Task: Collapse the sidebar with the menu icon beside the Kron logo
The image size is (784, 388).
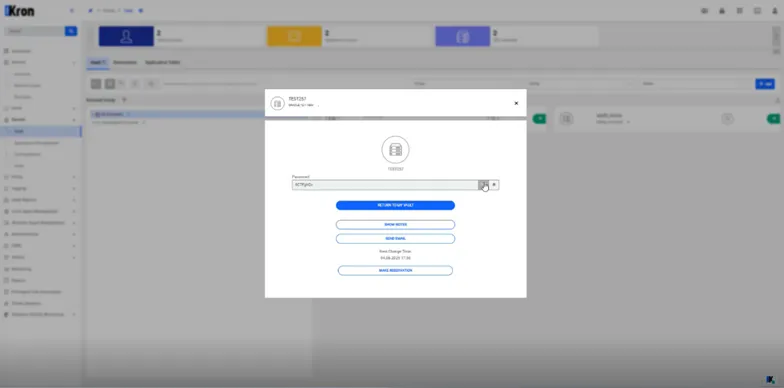Action: 72,10
